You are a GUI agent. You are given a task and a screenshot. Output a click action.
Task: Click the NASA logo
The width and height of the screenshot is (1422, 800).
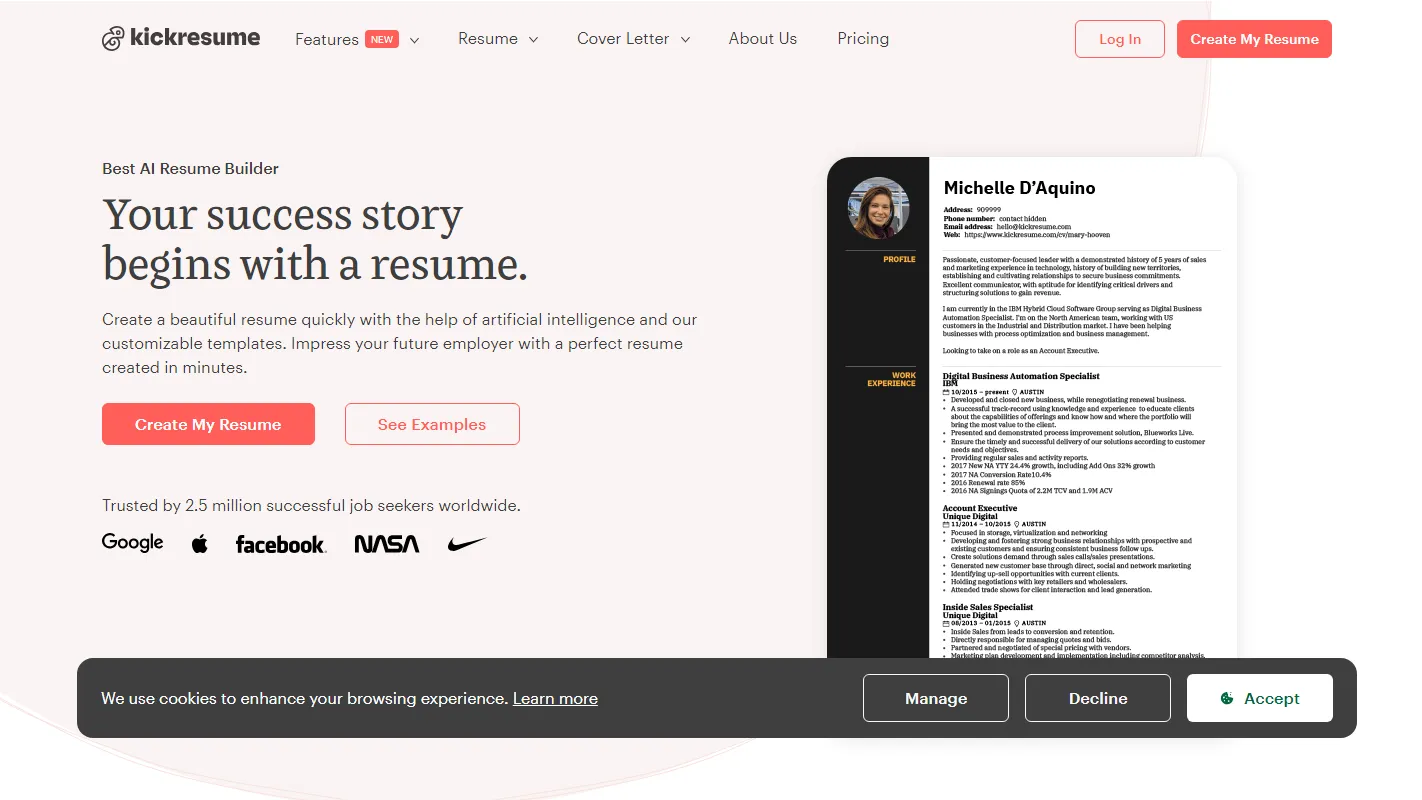pos(386,543)
